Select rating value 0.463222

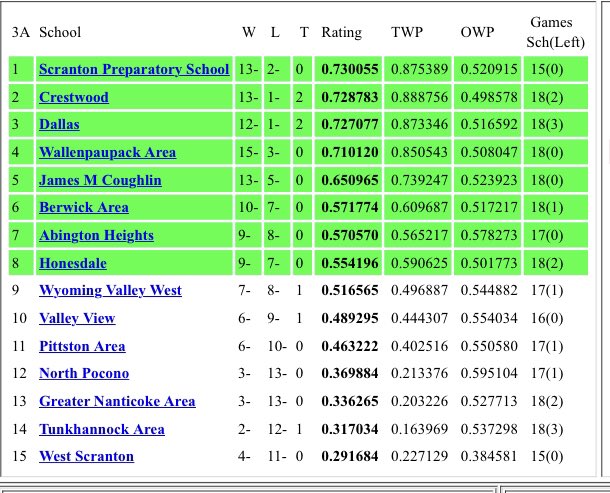(x=350, y=346)
